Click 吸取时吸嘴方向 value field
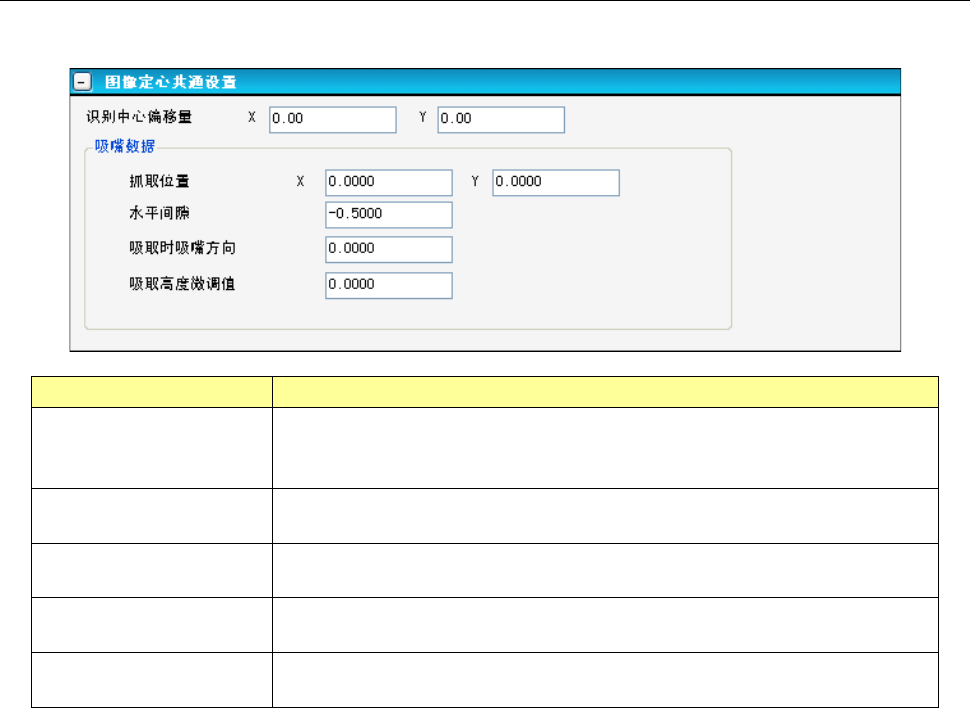The image size is (970, 708). pos(388,249)
